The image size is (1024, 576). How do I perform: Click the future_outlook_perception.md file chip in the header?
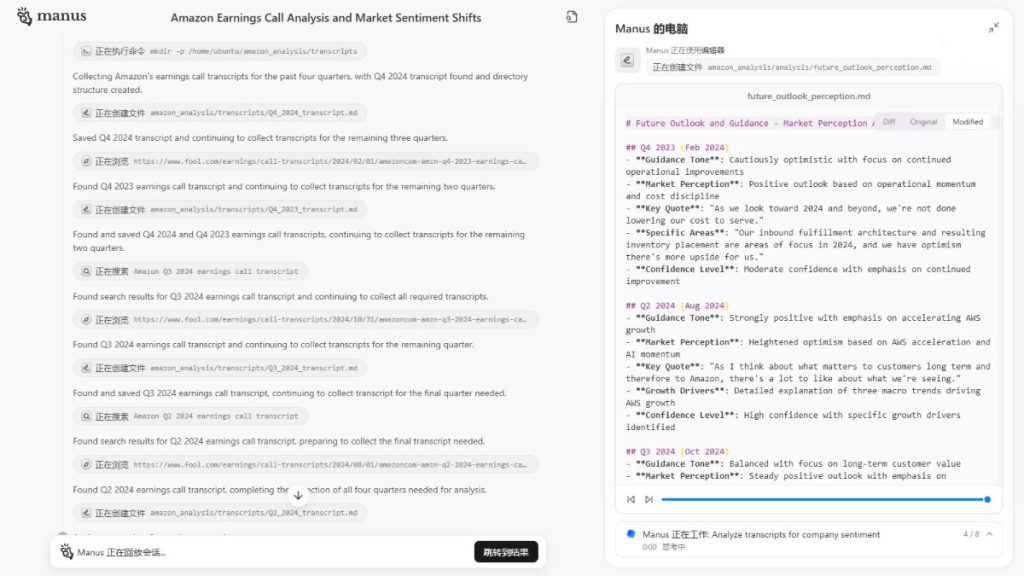pyautogui.click(x=793, y=67)
